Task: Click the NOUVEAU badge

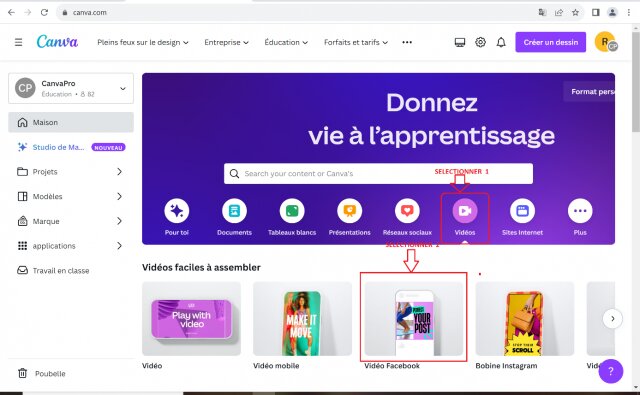Action: (x=108, y=147)
